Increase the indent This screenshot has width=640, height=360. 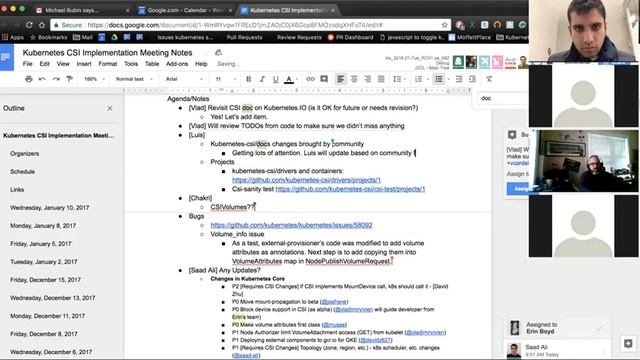(472, 79)
